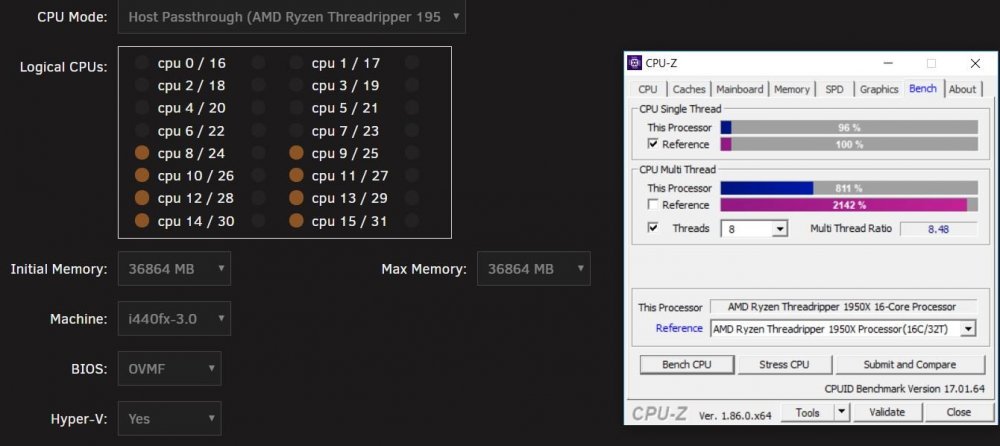This screenshot has height=446, width=1000.
Task: Open the Hyper-V dropdown
Action: point(170,419)
